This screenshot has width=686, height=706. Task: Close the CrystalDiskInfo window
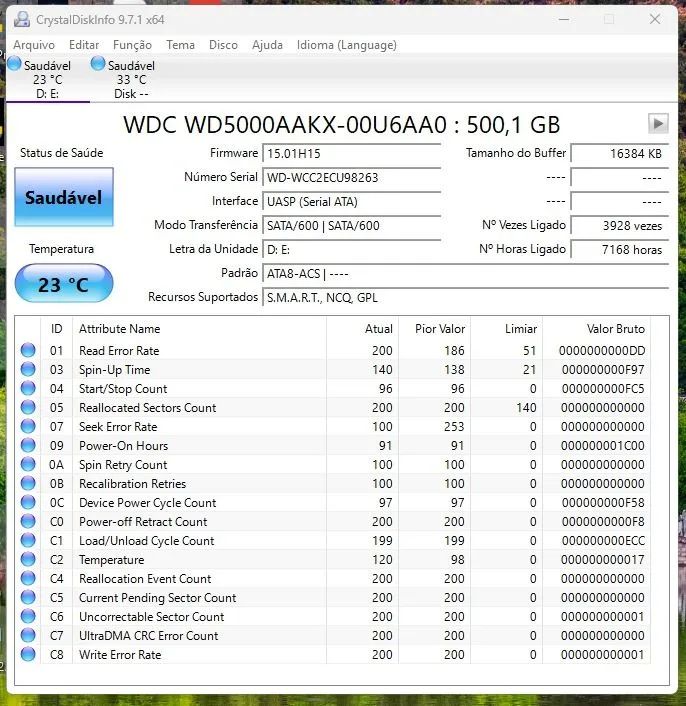tap(655, 19)
